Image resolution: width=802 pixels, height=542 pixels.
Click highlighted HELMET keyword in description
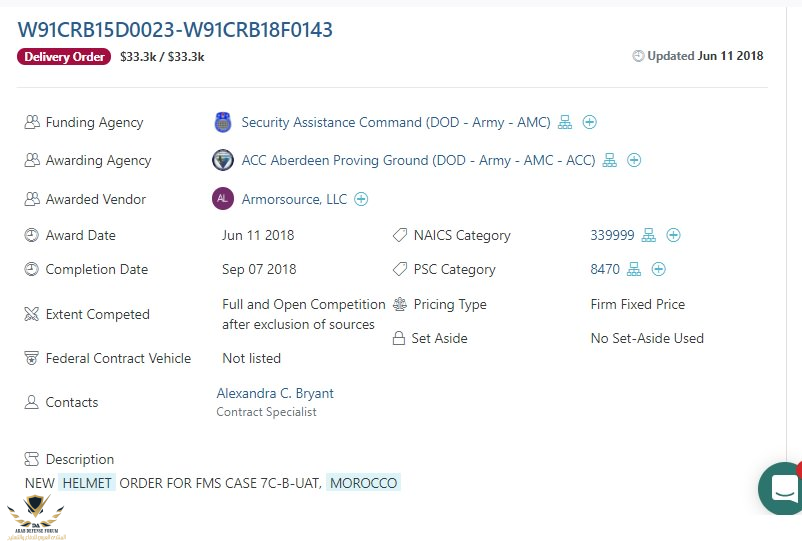point(87,483)
